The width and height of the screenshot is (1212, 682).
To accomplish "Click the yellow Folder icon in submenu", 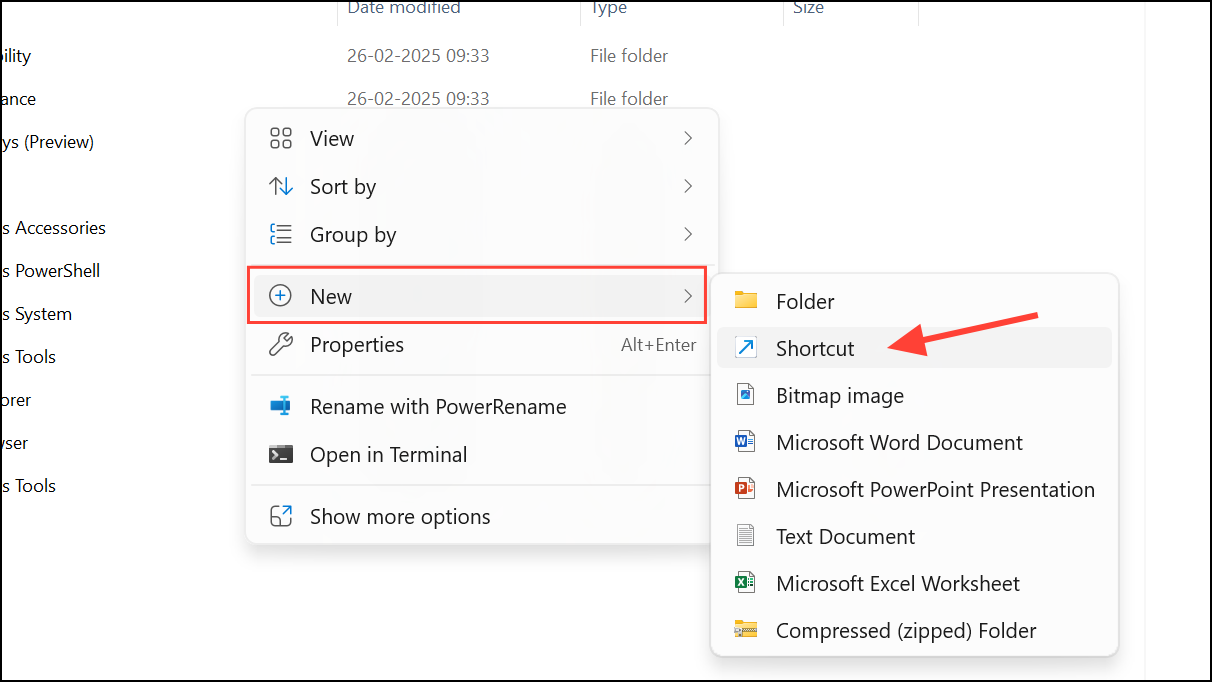I will click(x=746, y=300).
